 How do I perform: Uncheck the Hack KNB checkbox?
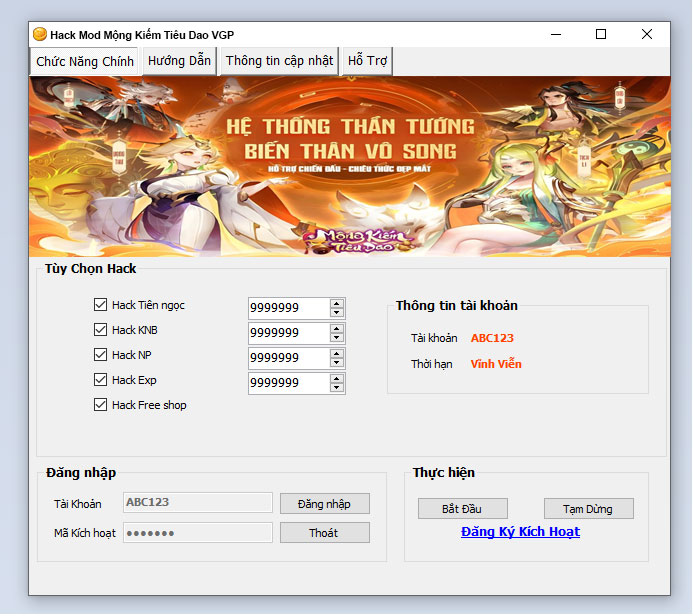click(x=100, y=330)
